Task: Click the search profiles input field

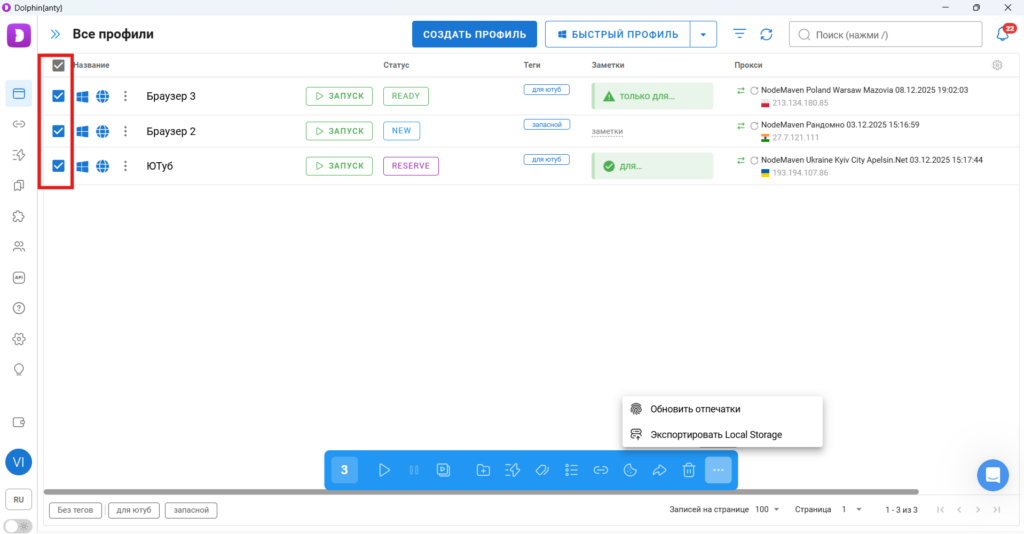Action: (x=890, y=35)
